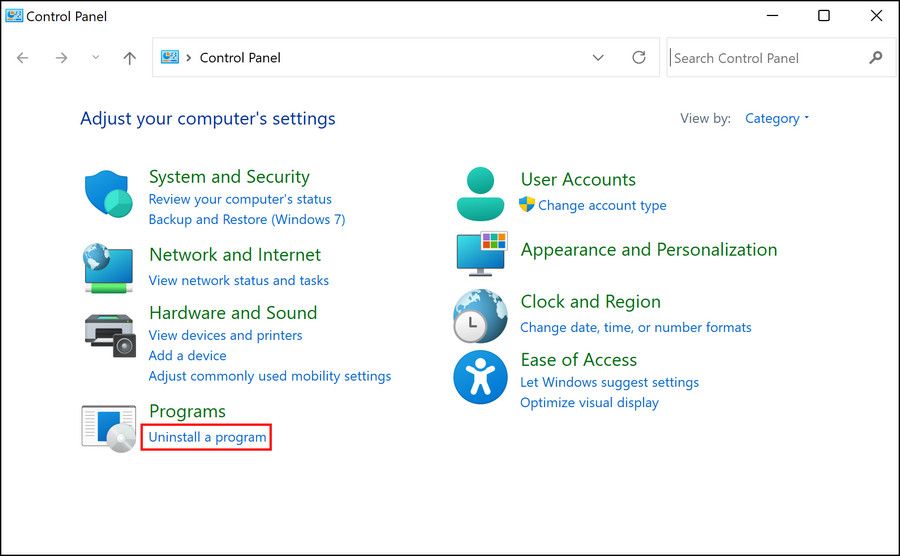Click the Refresh button in address bar
The width and height of the screenshot is (900, 556).
pyautogui.click(x=639, y=58)
